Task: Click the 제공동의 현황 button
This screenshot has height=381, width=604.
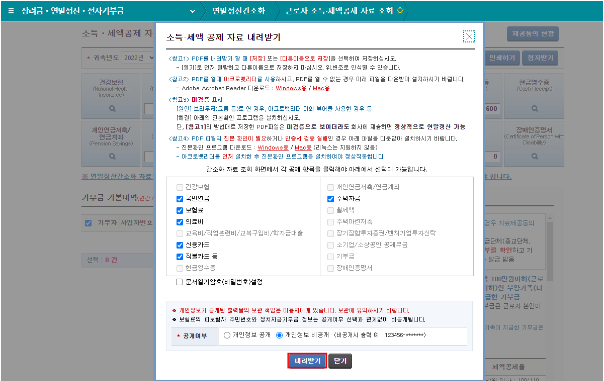Action: pos(533,34)
